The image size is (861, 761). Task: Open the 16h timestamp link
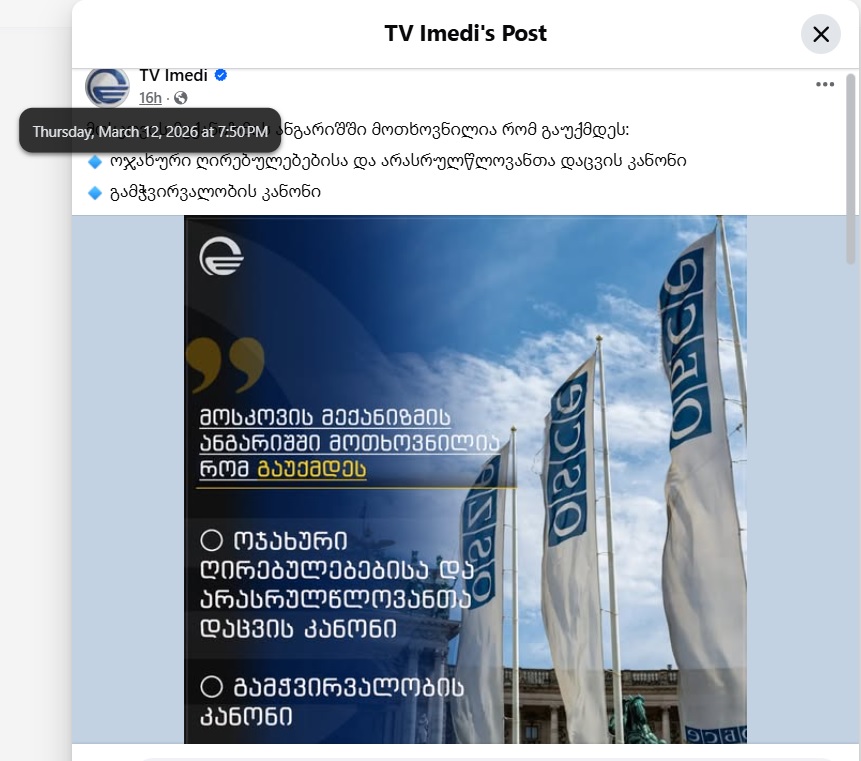pos(150,98)
